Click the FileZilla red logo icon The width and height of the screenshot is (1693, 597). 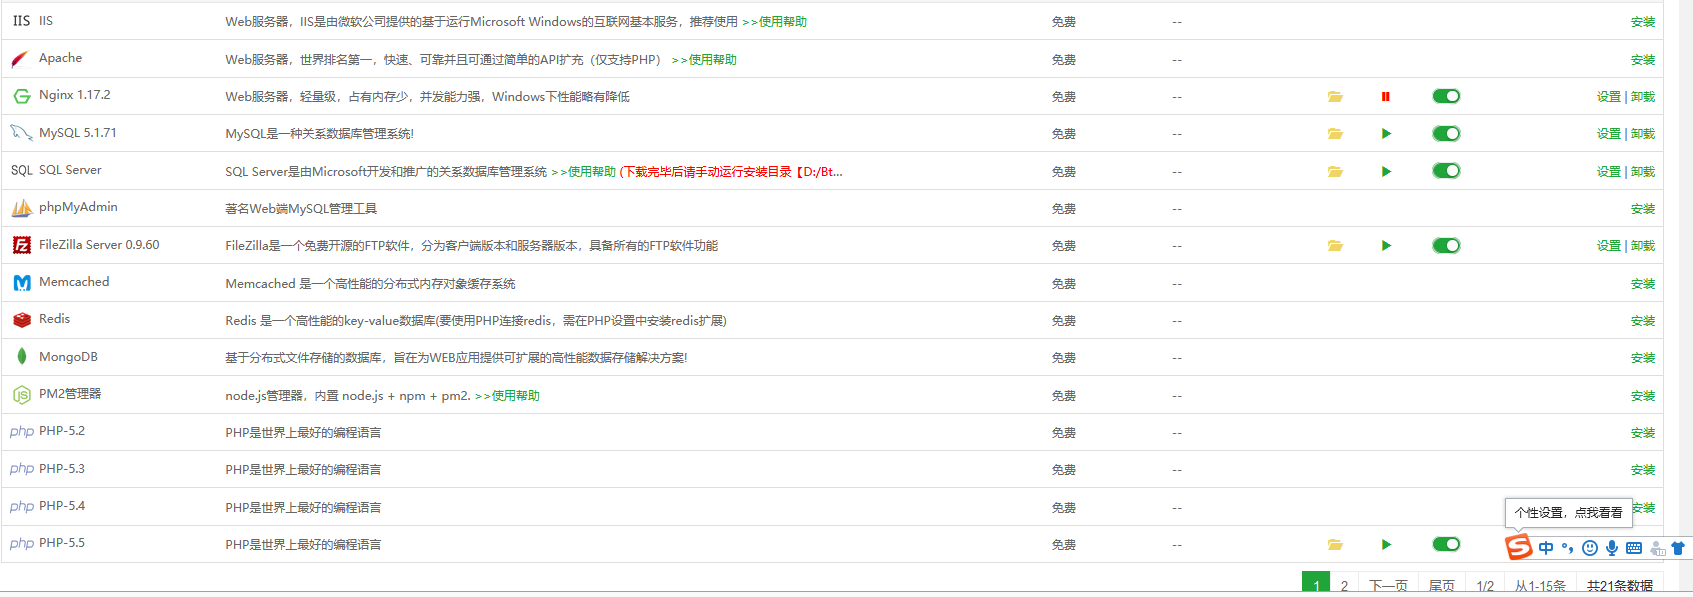[x=21, y=245]
